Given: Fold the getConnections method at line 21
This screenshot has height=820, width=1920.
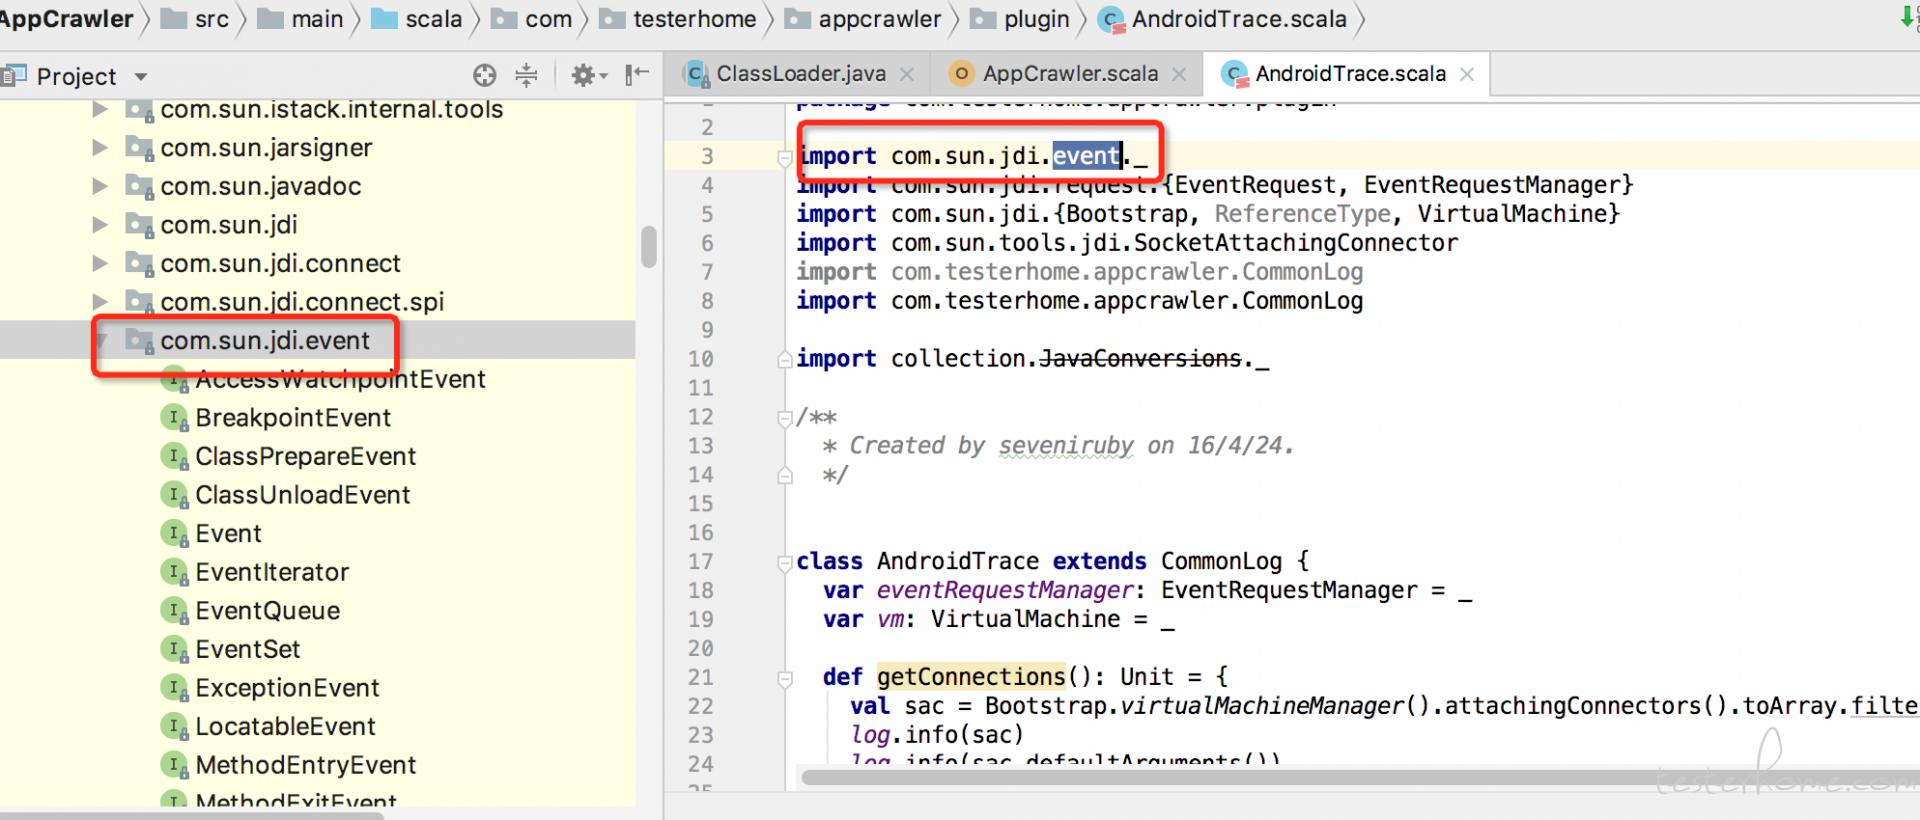Looking at the screenshot, I should click(785, 678).
